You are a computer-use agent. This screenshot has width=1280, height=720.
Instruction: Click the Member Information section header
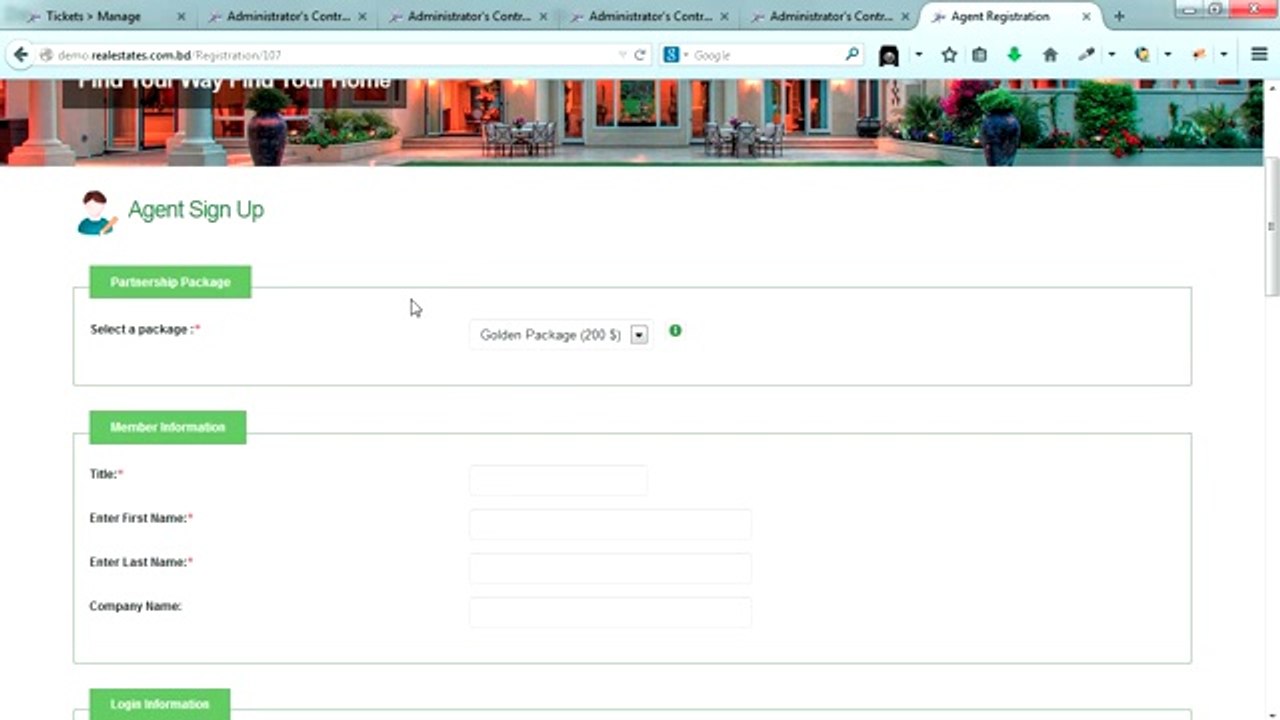[x=168, y=427]
